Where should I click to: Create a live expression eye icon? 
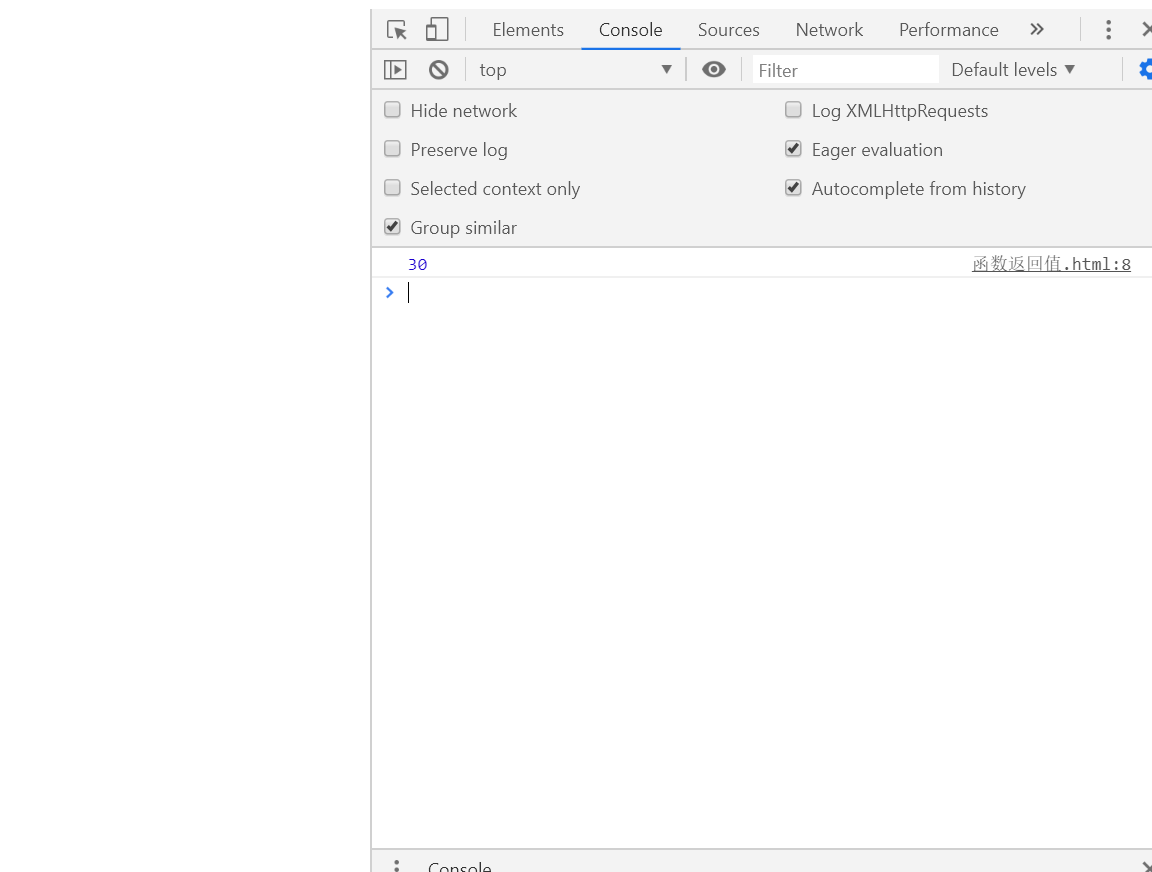[713, 69]
